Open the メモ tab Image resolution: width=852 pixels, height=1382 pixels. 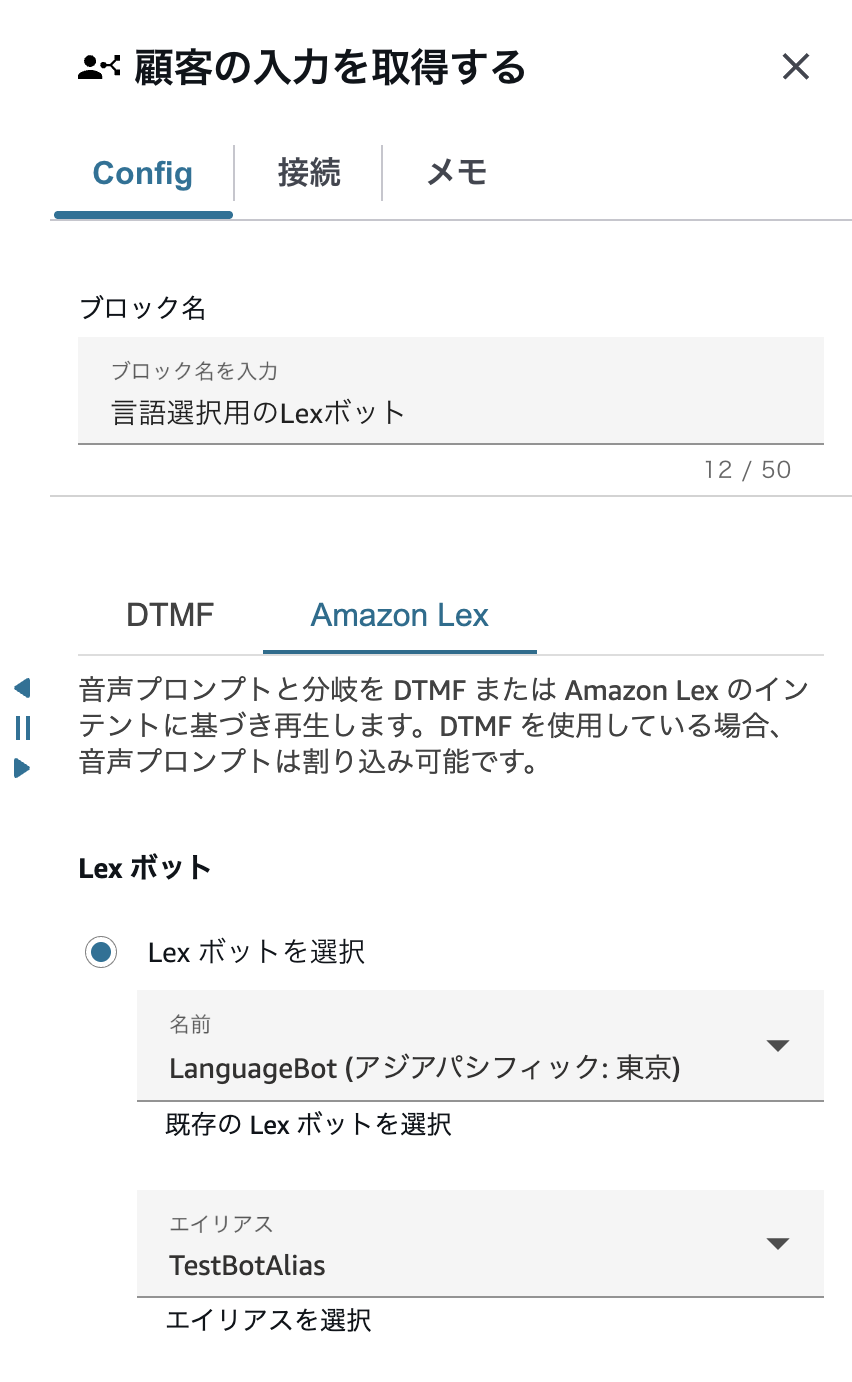point(457,173)
